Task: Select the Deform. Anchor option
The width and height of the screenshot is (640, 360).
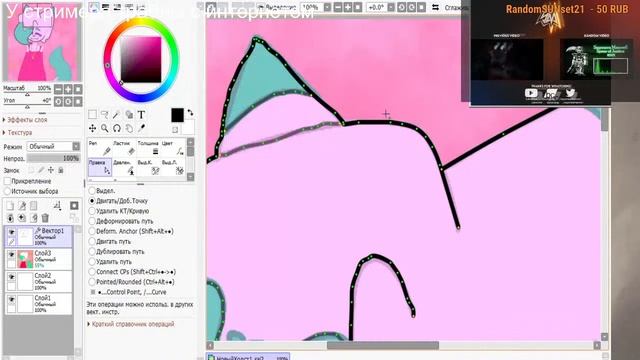Action: 92,231
